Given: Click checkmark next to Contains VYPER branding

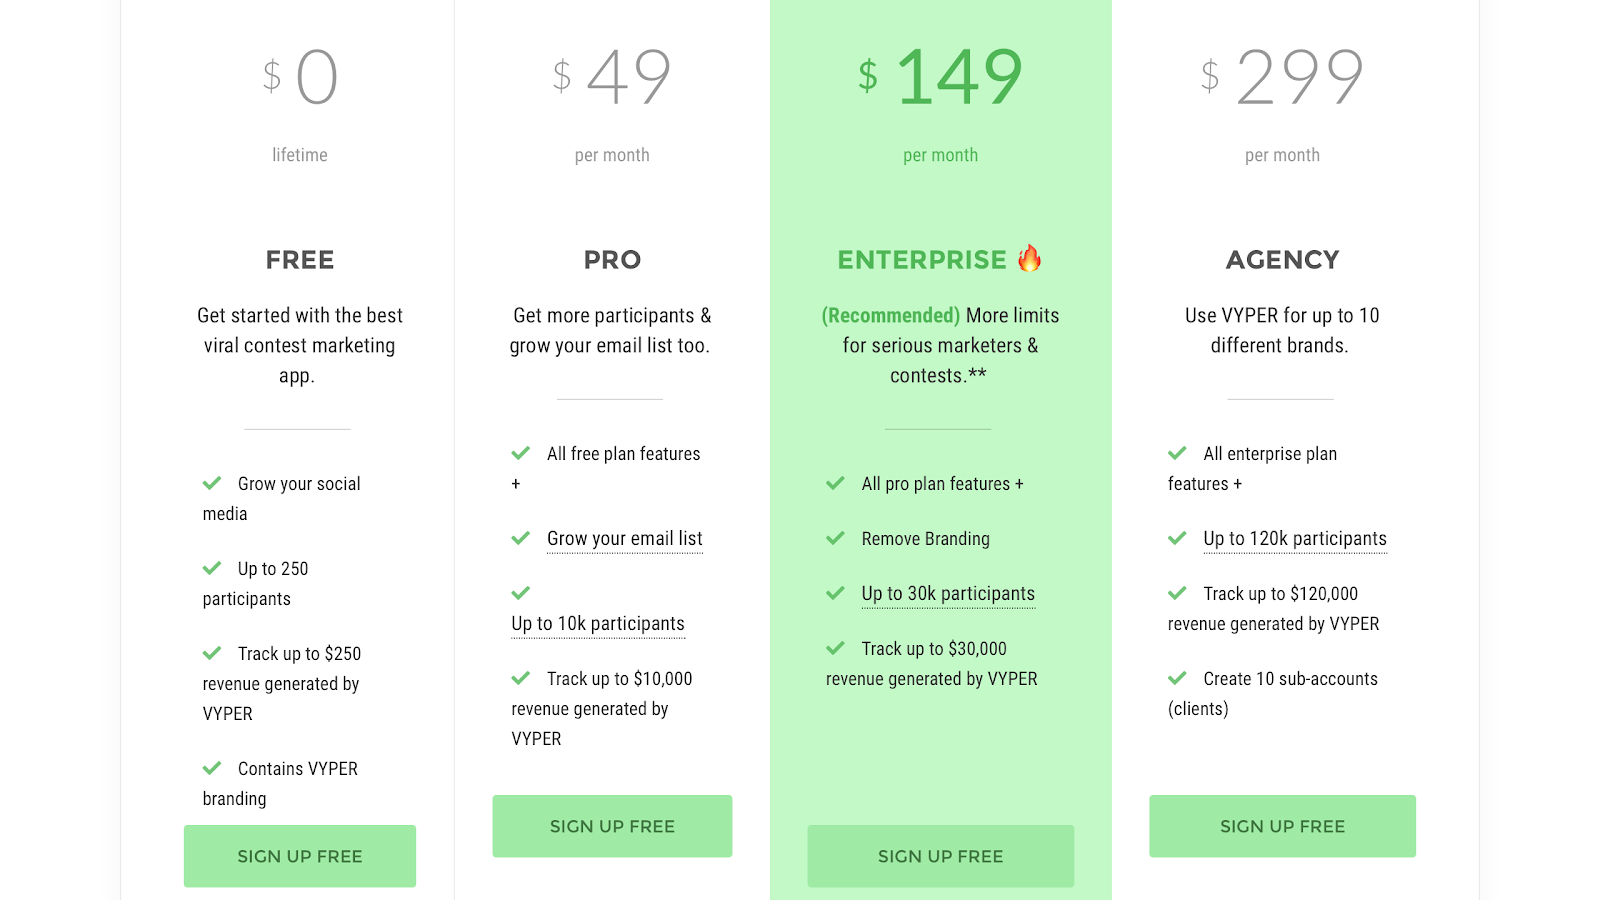Looking at the screenshot, I should [212, 768].
